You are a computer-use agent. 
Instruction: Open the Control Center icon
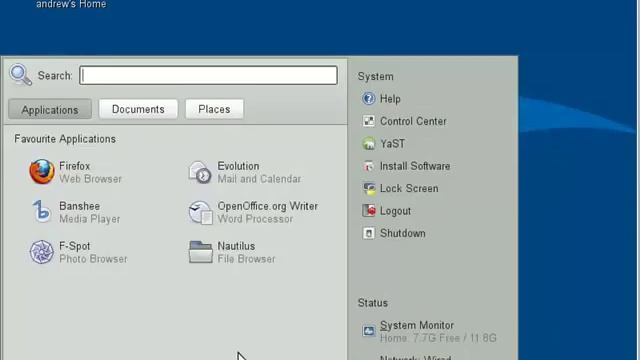369,121
